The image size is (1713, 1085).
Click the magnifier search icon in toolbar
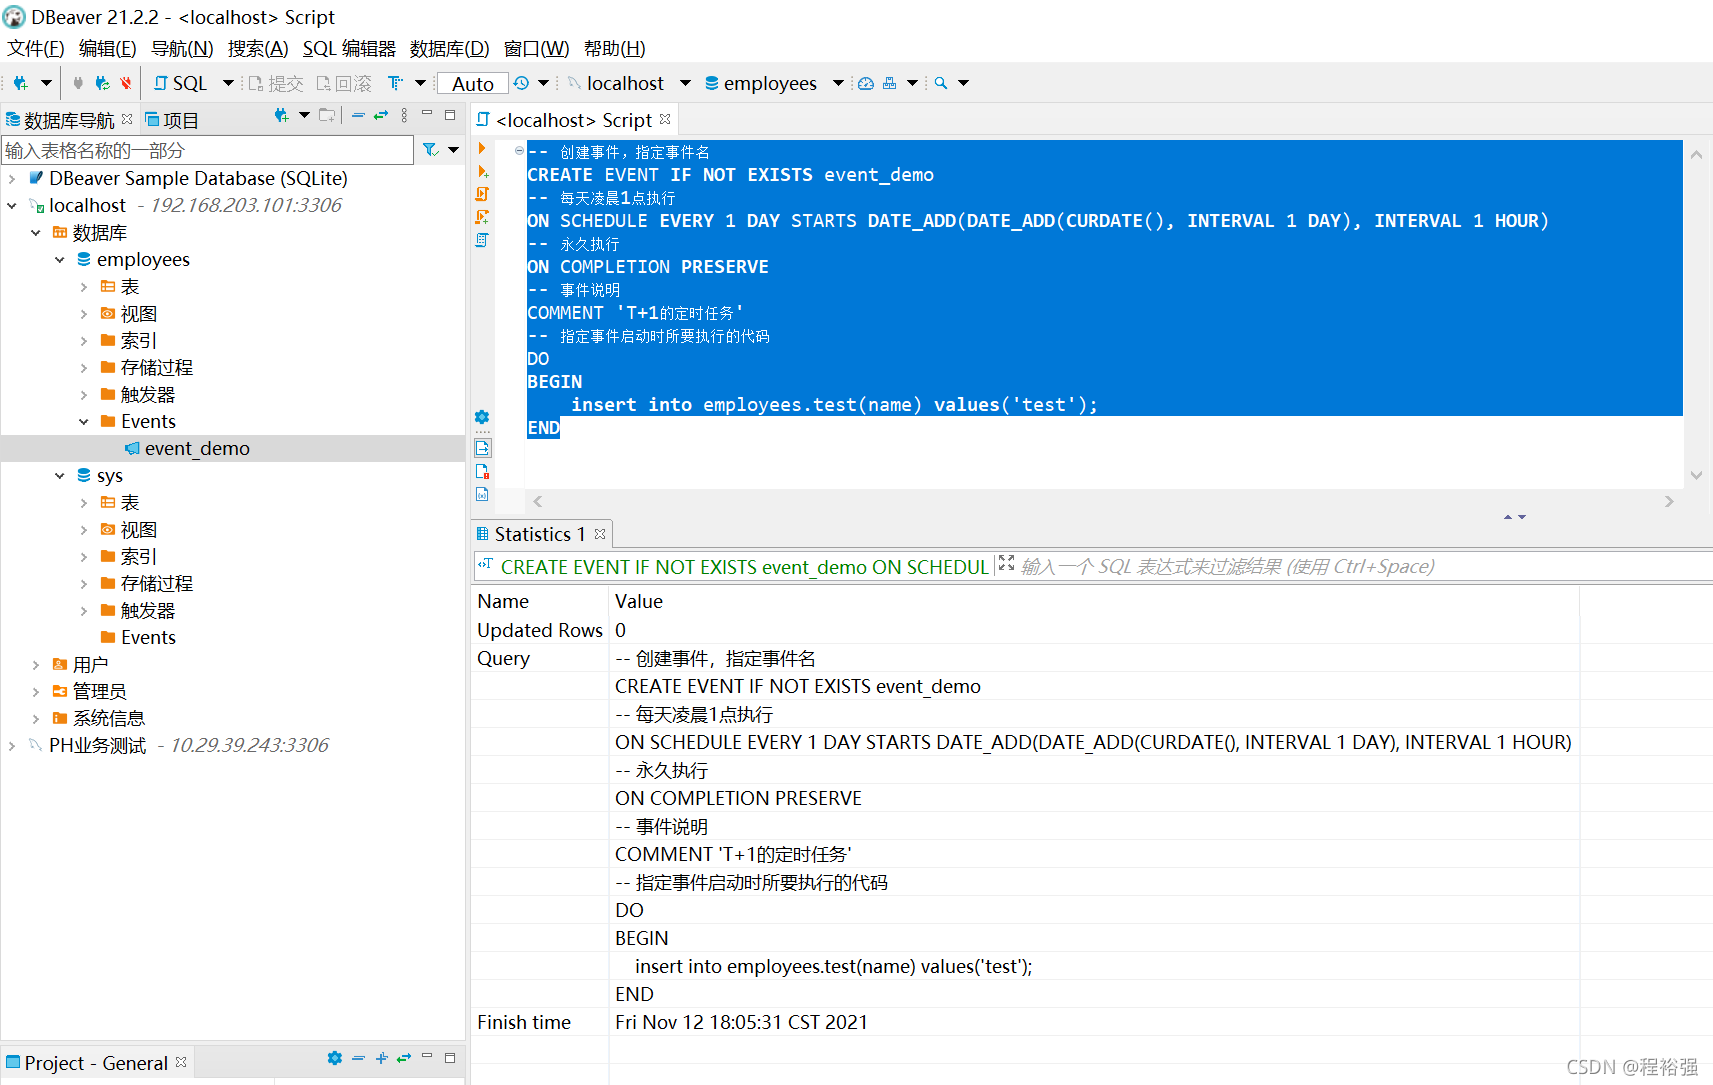(x=941, y=83)
